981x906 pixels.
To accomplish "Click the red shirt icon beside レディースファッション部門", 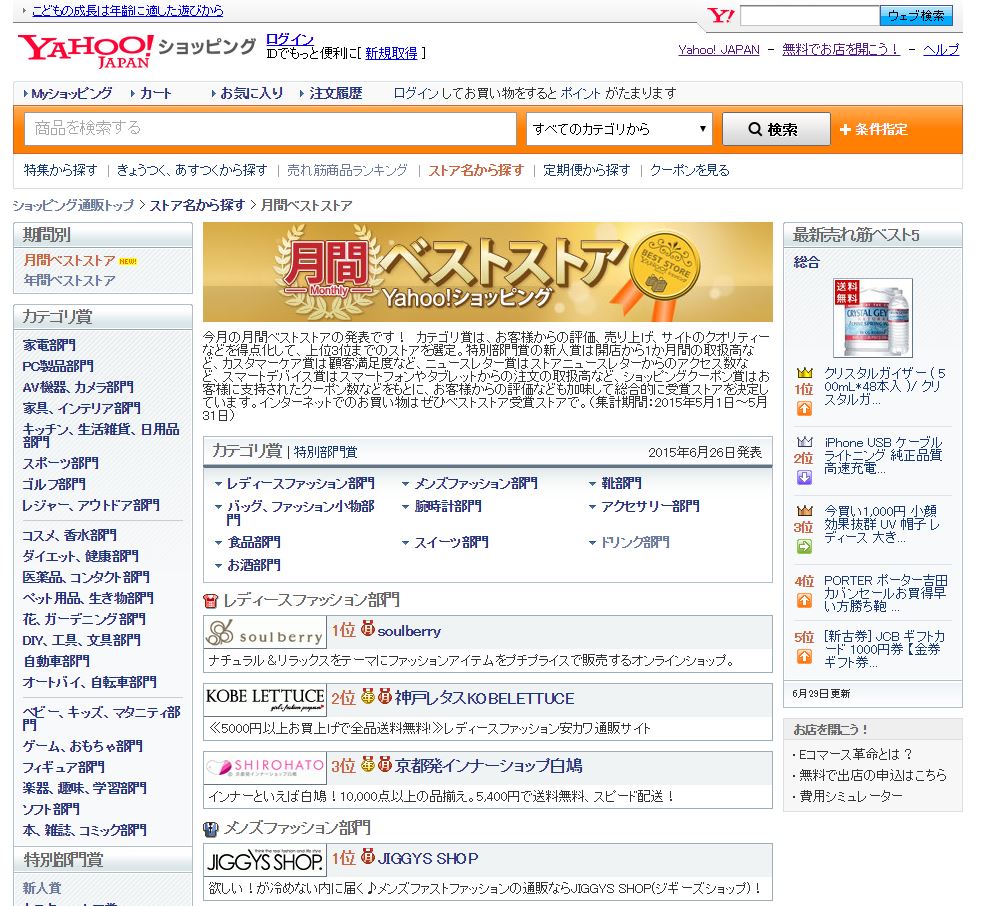I will 211,601.
